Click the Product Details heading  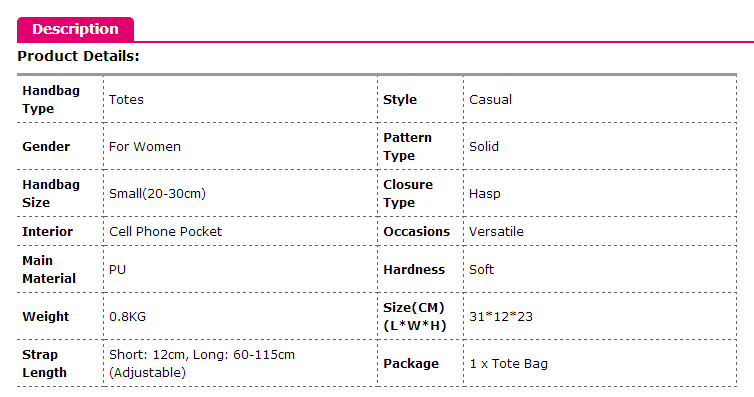(78, 56)
